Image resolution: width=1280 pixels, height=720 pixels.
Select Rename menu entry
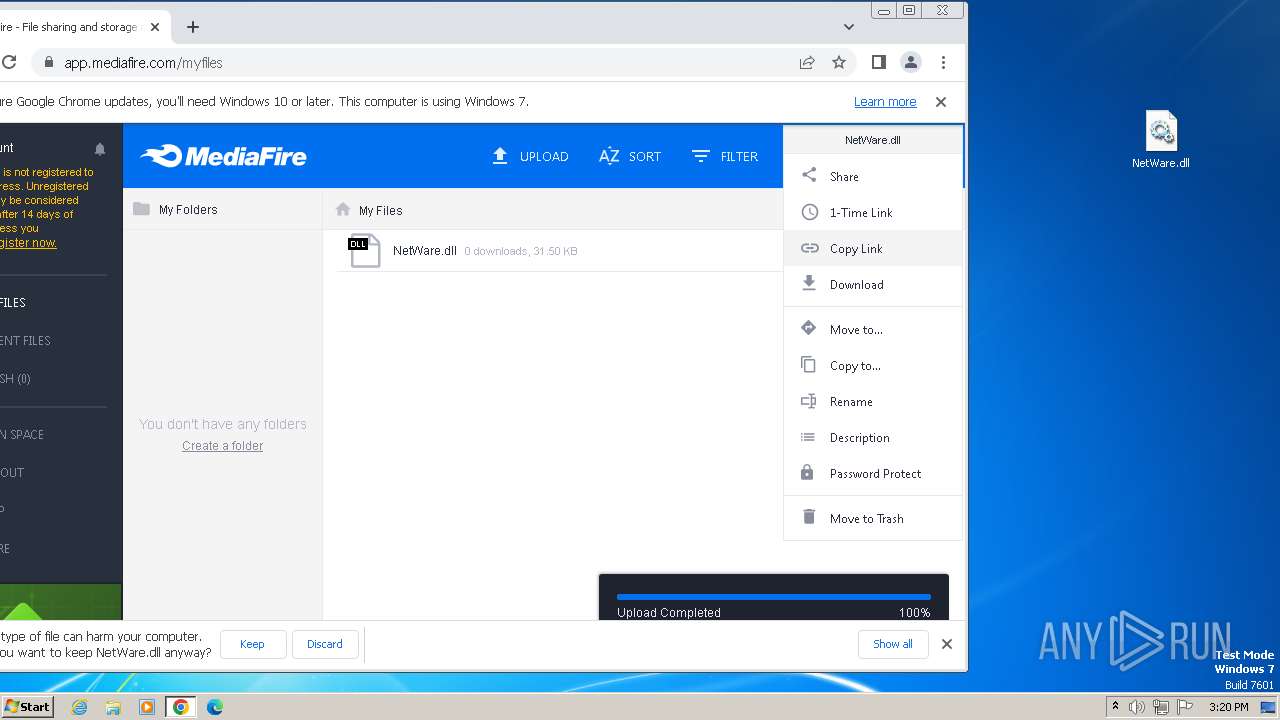click(873, 401)
